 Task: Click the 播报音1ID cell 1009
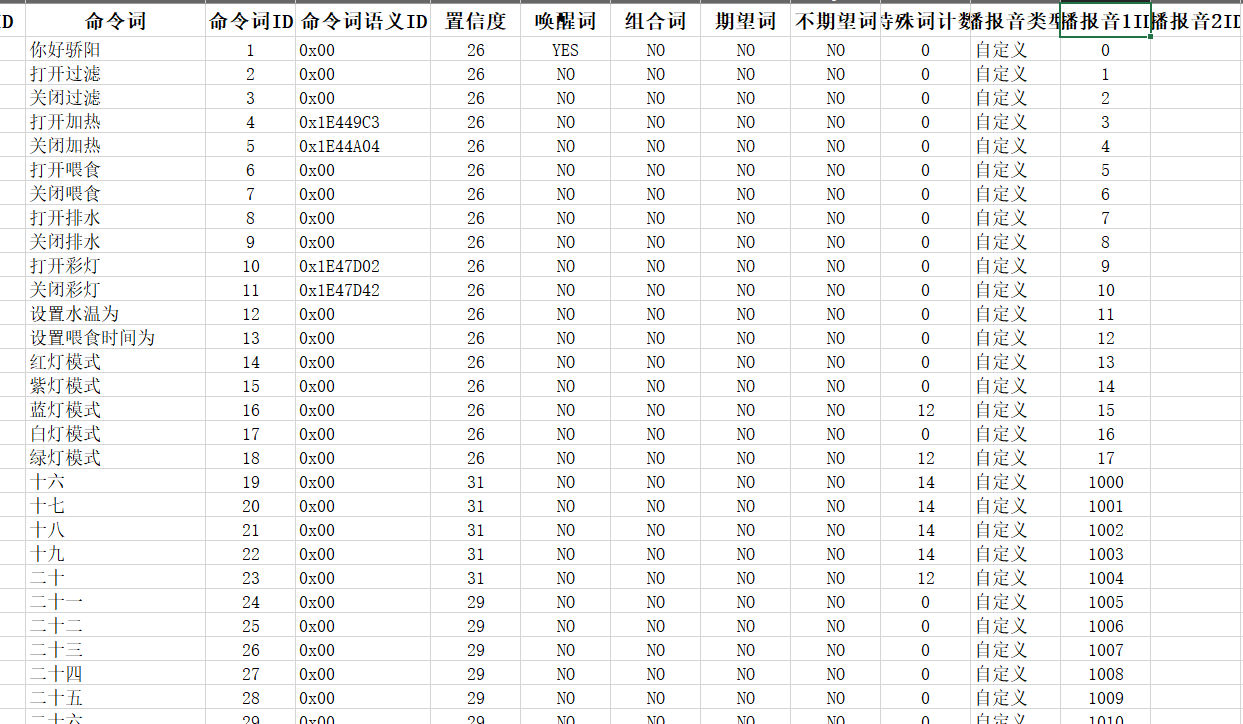[1105, 698]
